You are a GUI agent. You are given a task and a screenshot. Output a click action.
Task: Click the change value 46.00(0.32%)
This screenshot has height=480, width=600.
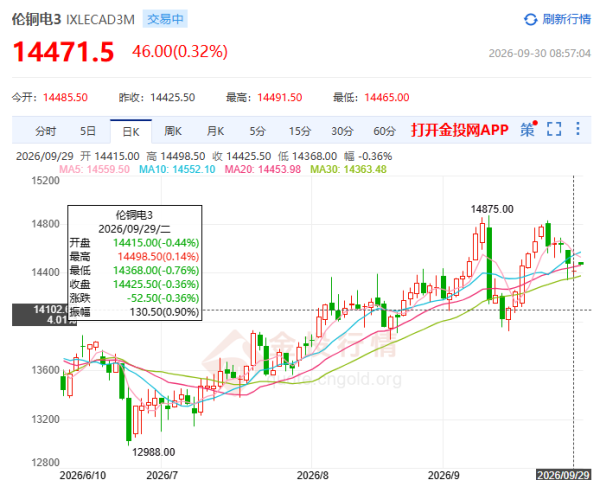pyautogui.click(x=180, y=51)
